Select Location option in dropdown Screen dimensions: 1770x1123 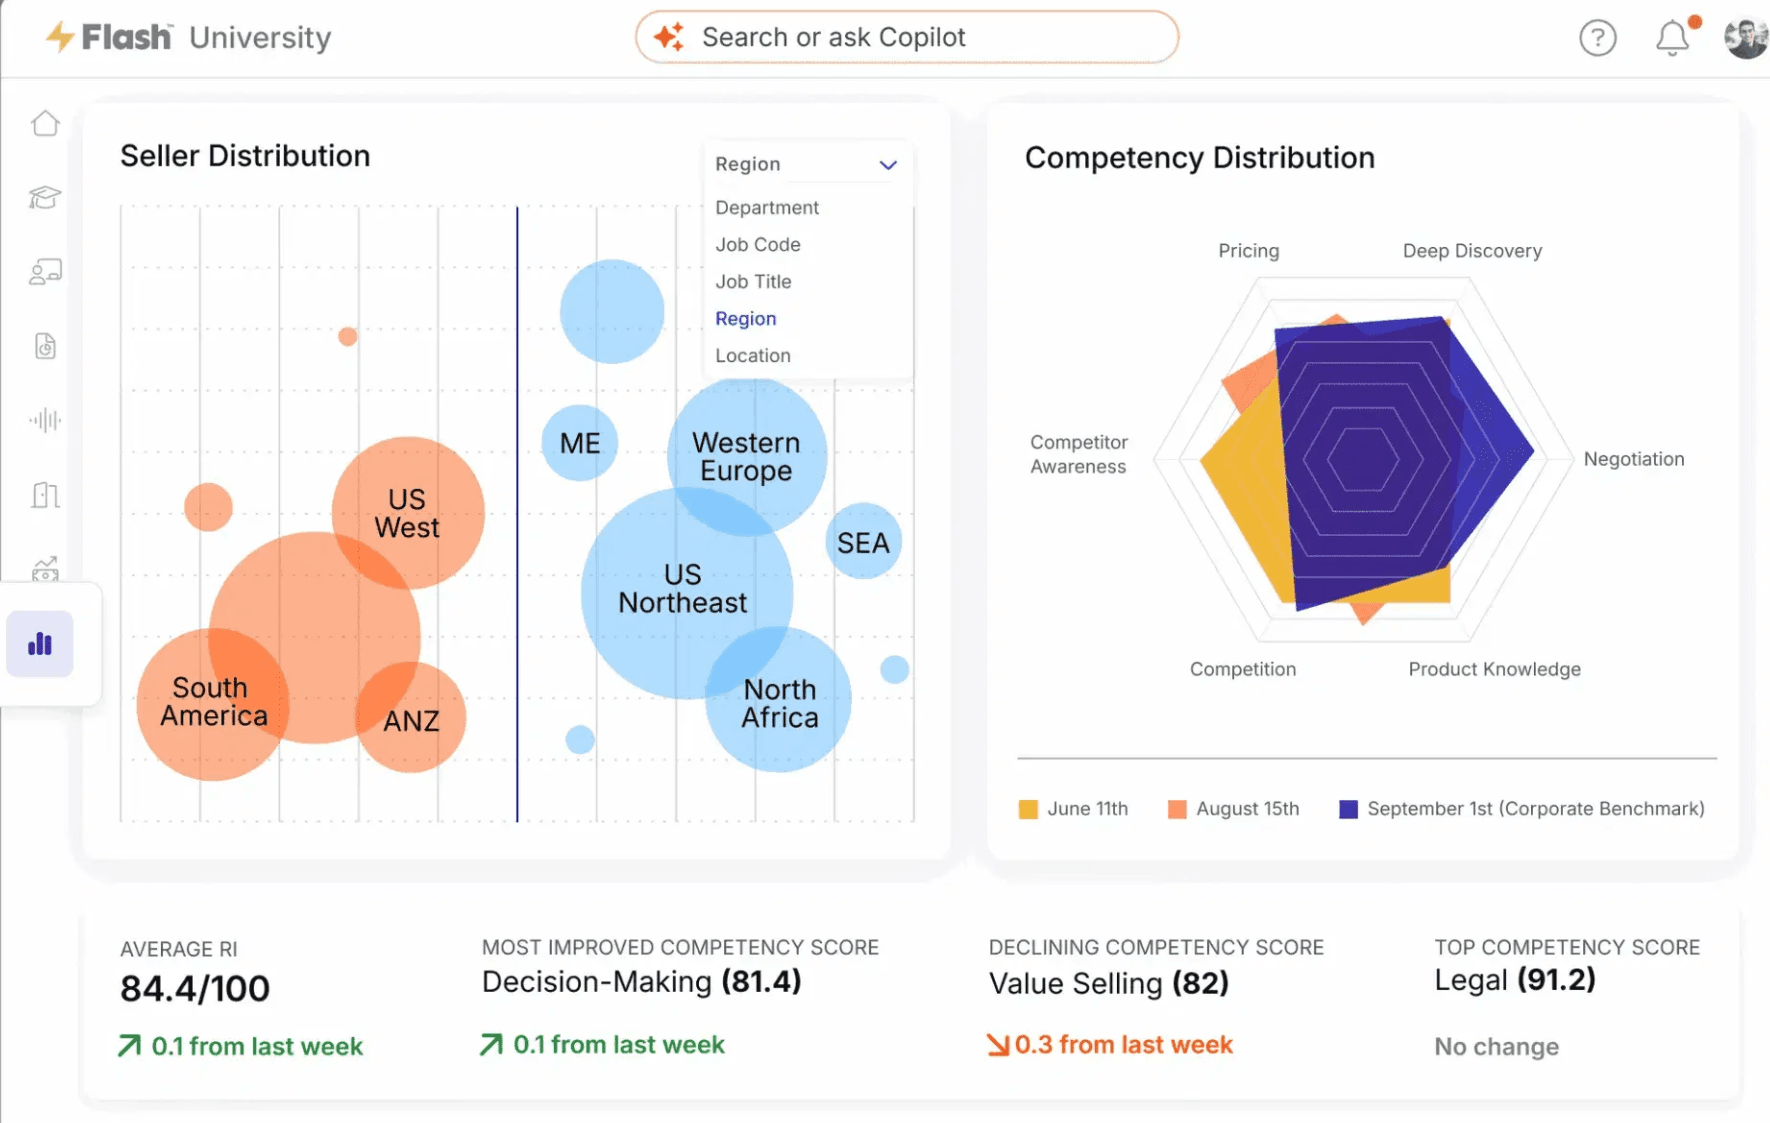(x=753, y=355)
